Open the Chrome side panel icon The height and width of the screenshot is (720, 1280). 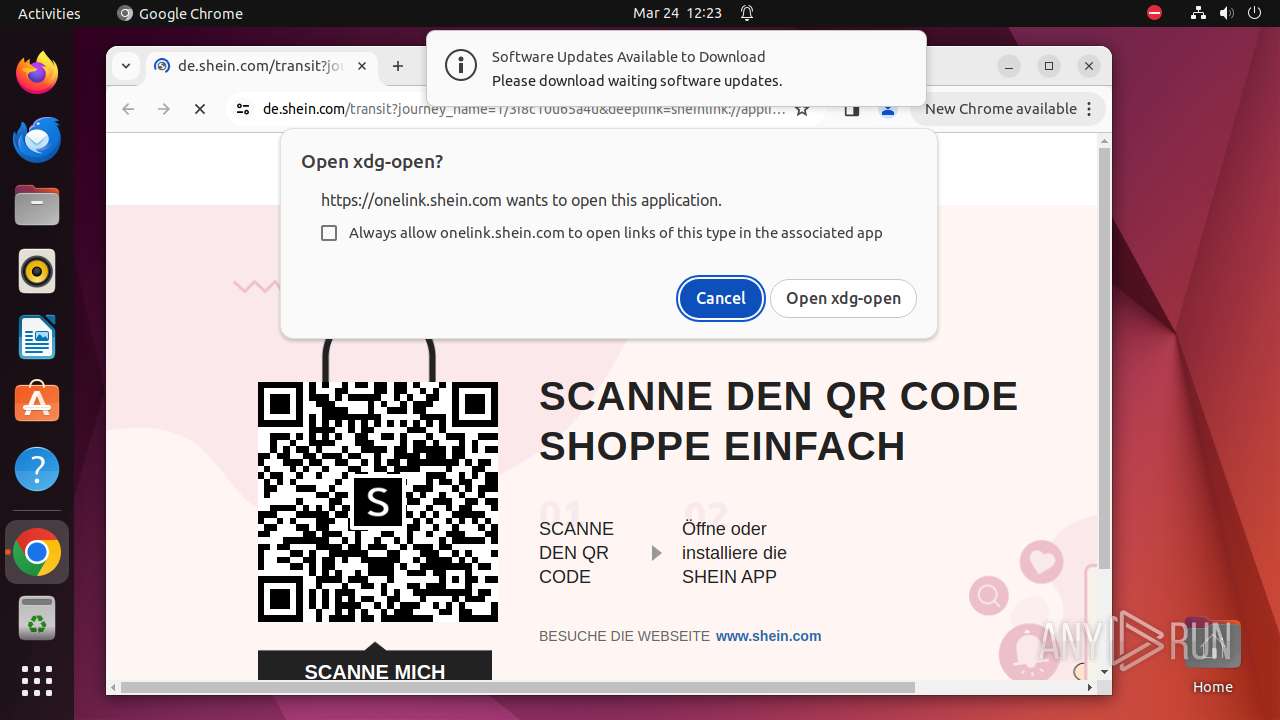[x=852, y=110]
